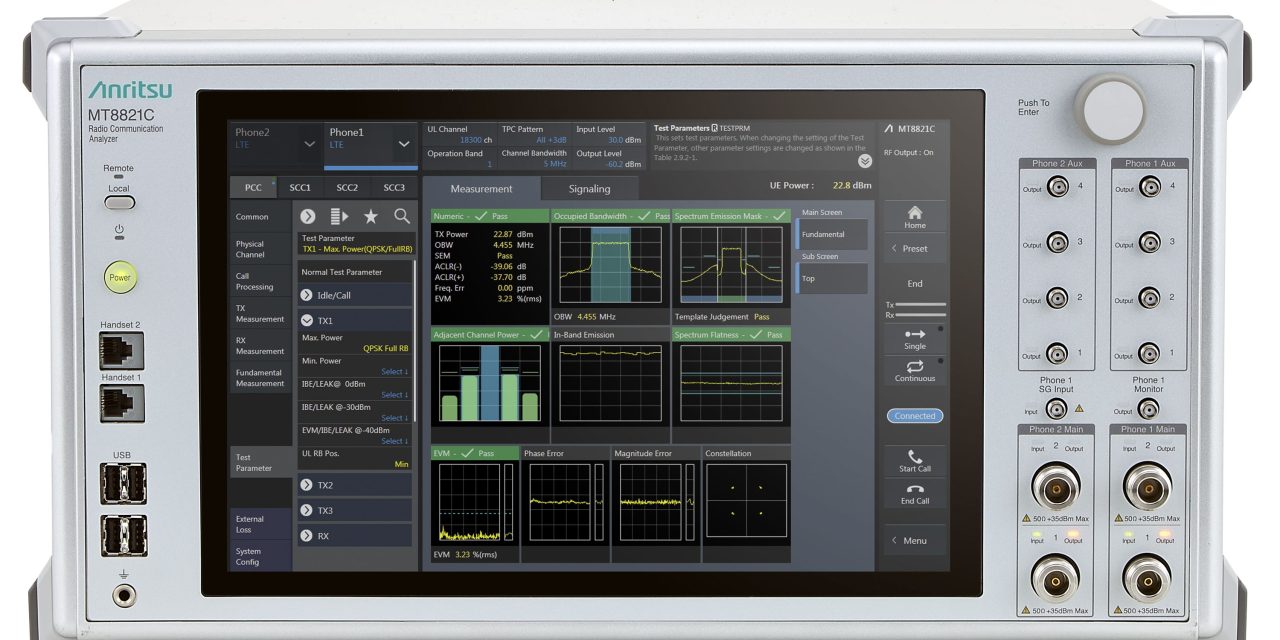Switch to the Signaling tab
Viewport: 1280px width, 640px height.
[x=588, y=188]
